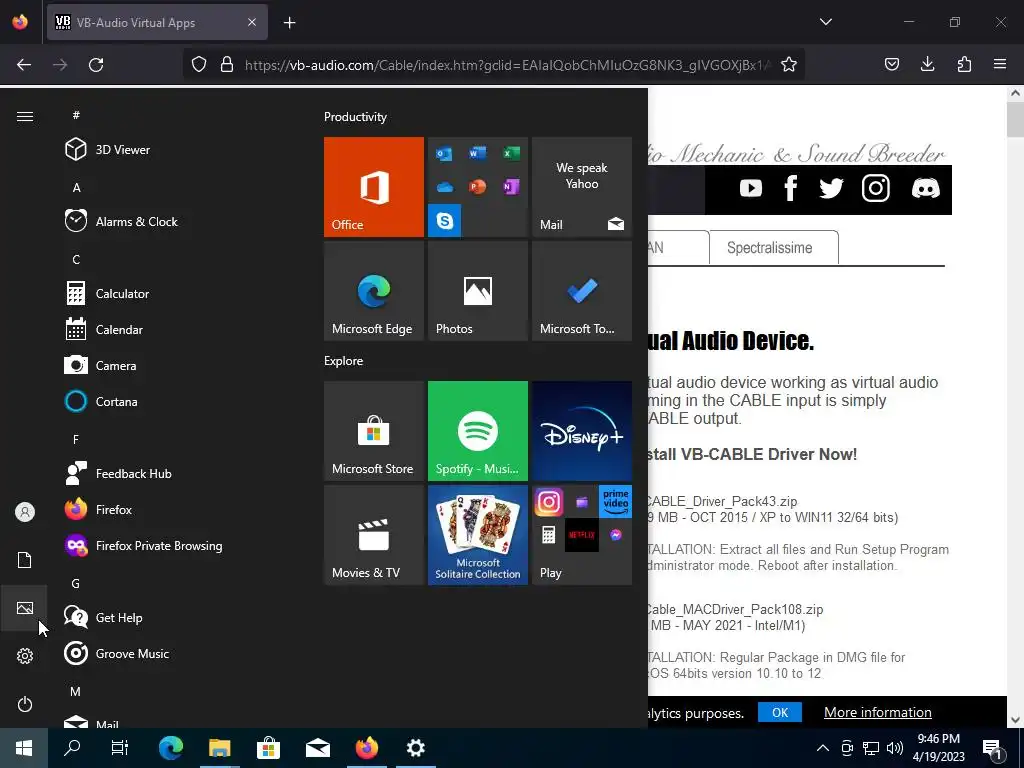Screen dimensions: 1024x768
Task: Open Pictures from the Start sidebar
Action: (x=25, y=608)
